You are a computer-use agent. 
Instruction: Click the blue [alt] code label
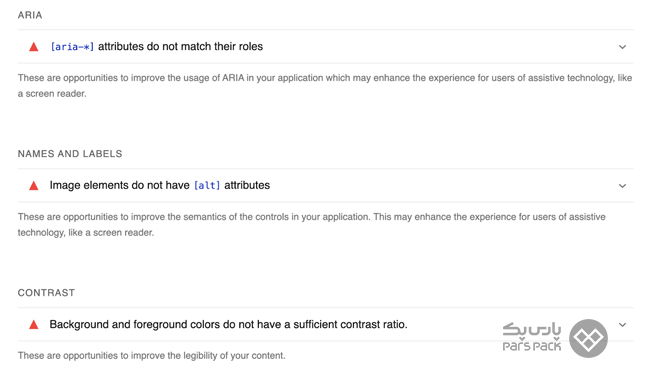[x=207, y=186]
